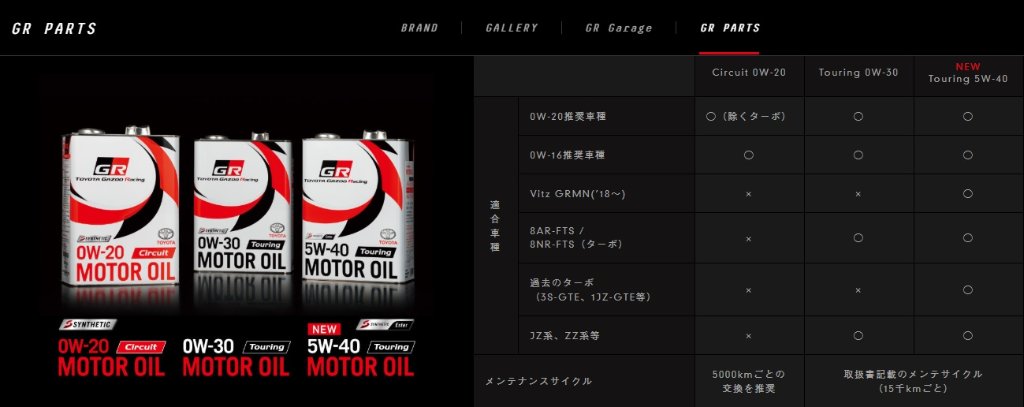Click the SYNTHETIC badge above 0W-20 label
This screenshot has width=1024, height=407.
[x=88, y=324]
